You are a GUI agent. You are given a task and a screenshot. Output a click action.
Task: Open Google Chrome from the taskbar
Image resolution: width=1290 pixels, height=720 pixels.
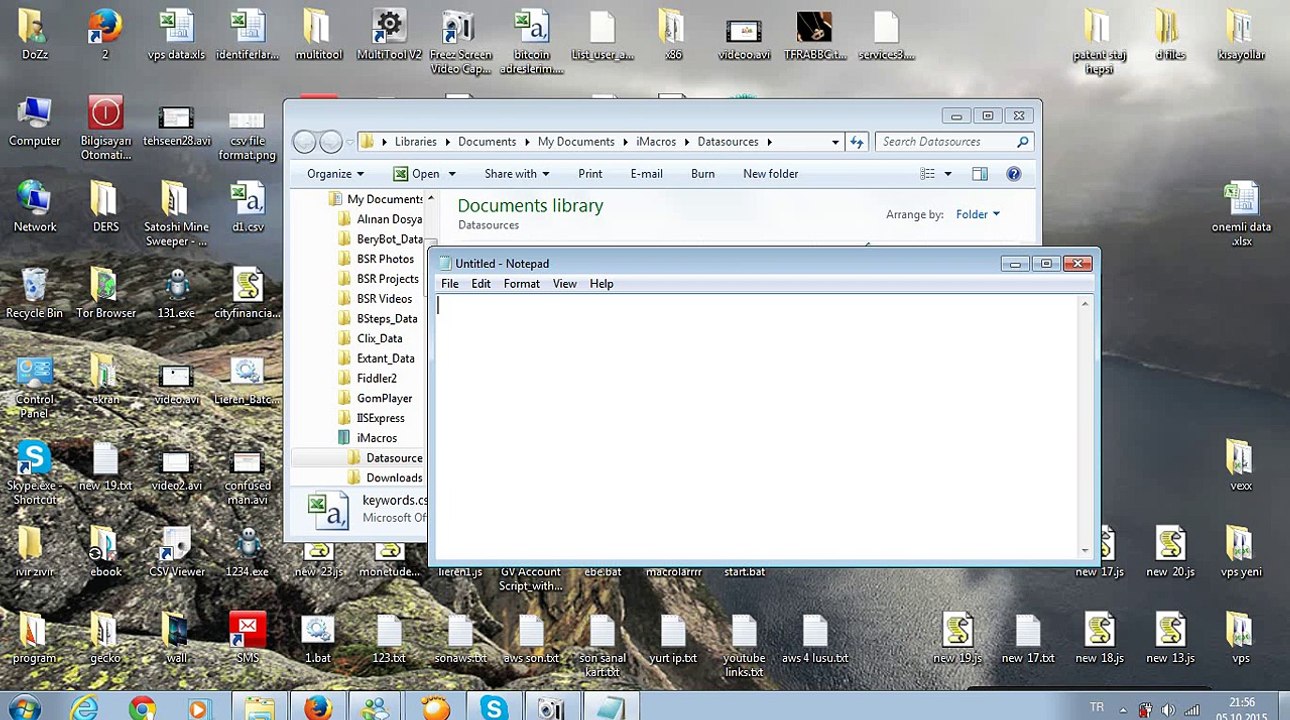click(142, 708)
